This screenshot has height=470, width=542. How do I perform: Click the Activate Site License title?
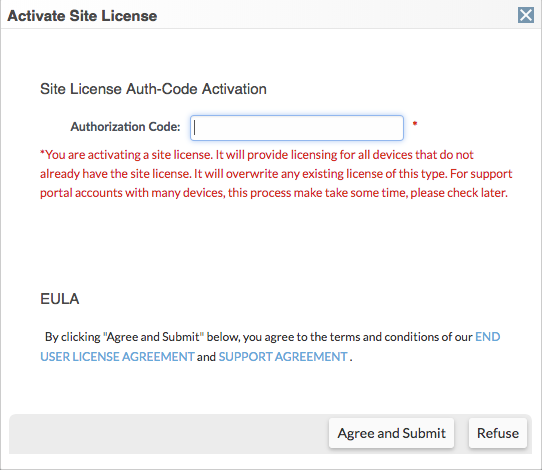coord(82,16)
